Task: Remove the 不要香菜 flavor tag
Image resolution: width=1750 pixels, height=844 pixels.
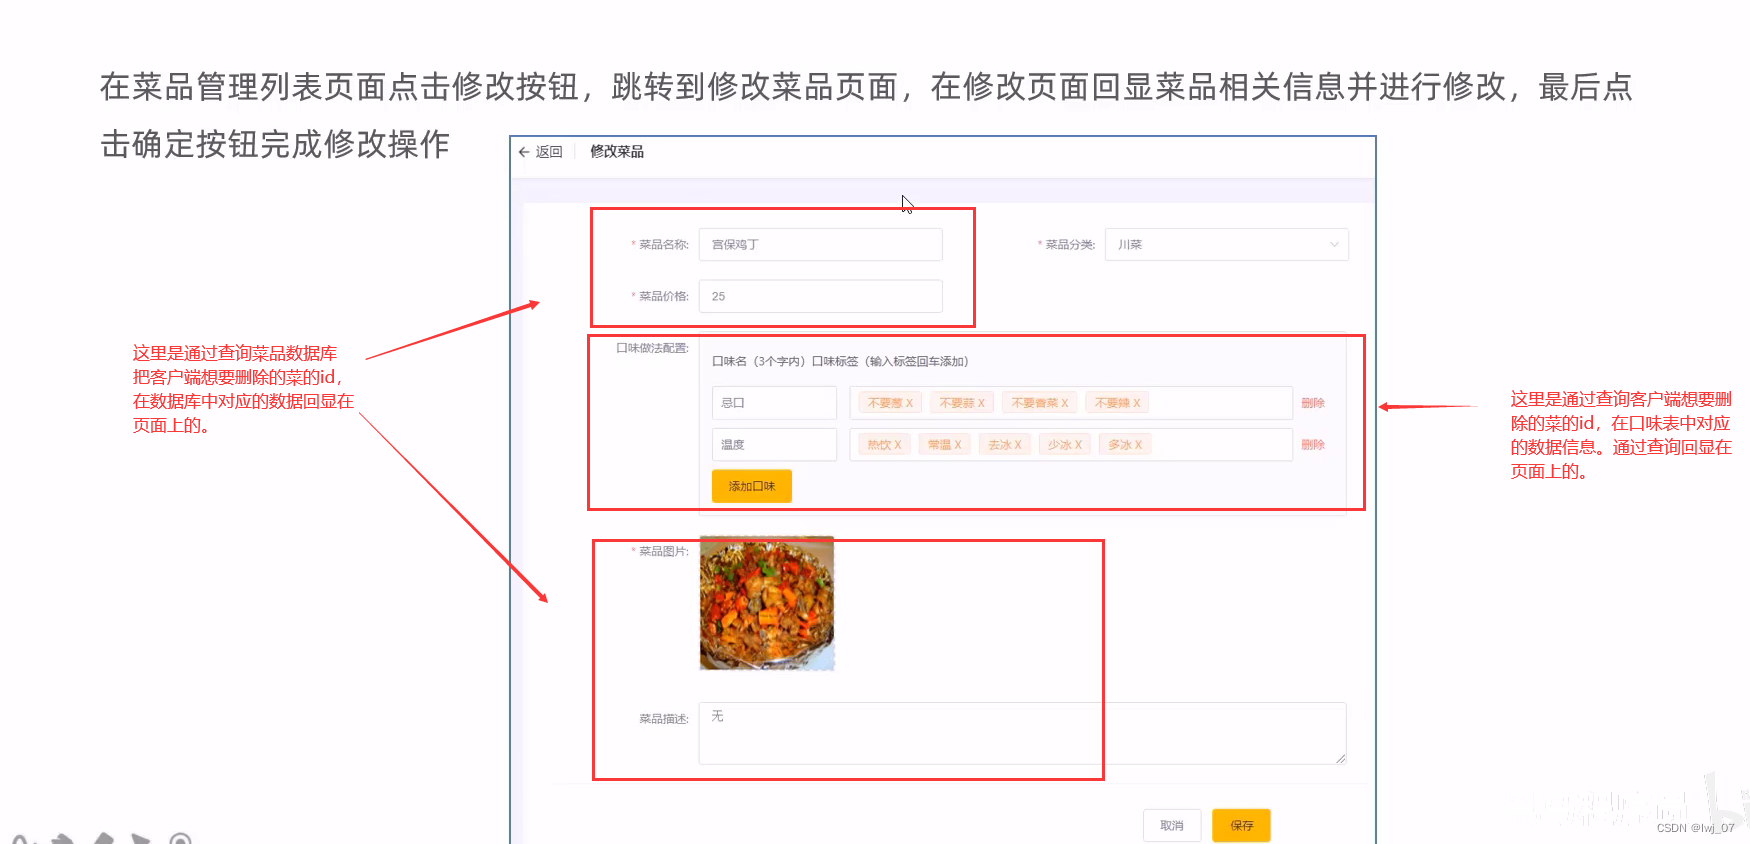Action: pyautogui.click(x=1064, y=403)
